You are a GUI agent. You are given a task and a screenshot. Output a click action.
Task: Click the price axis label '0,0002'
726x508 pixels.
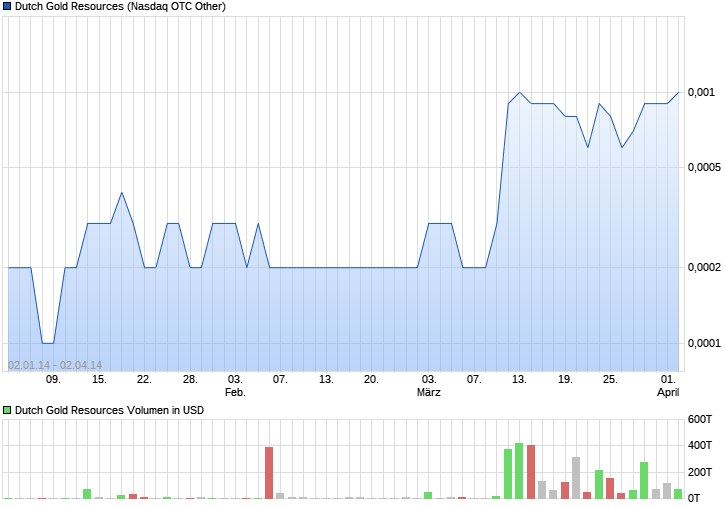pyautogui.click(x=704, y=267)
